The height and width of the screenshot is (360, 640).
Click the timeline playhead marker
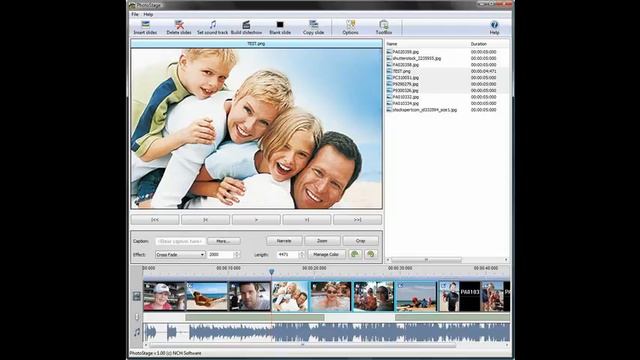click(271, 271)
